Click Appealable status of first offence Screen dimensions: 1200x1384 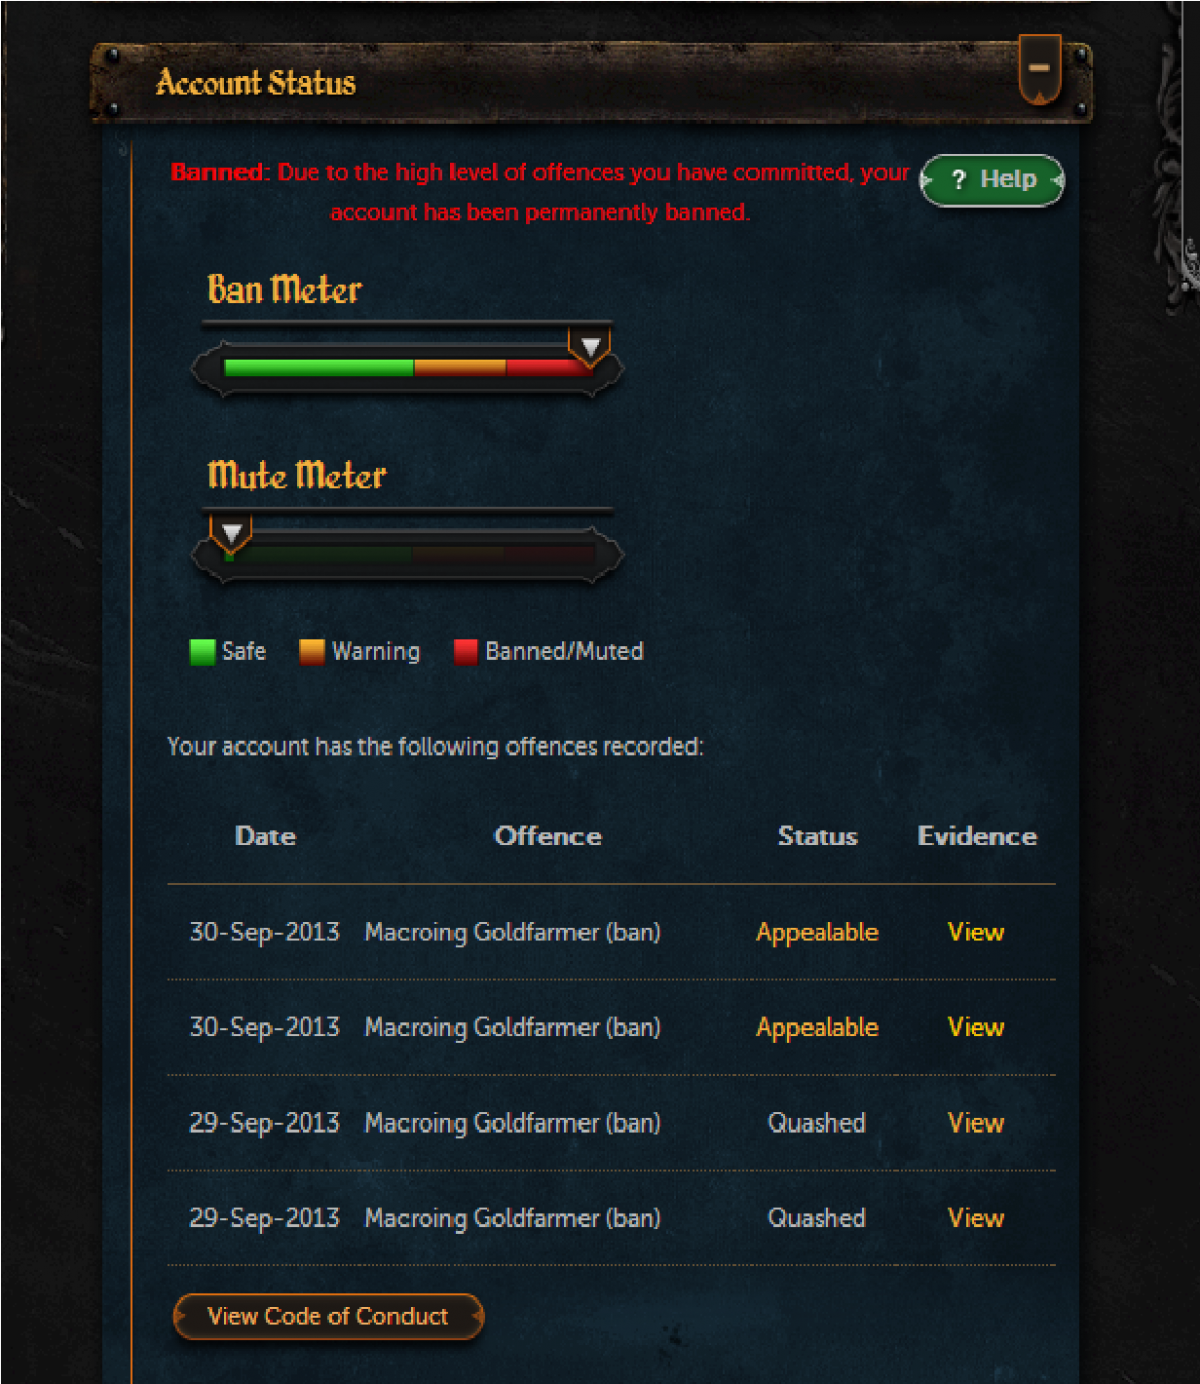[x=817, y=933]
